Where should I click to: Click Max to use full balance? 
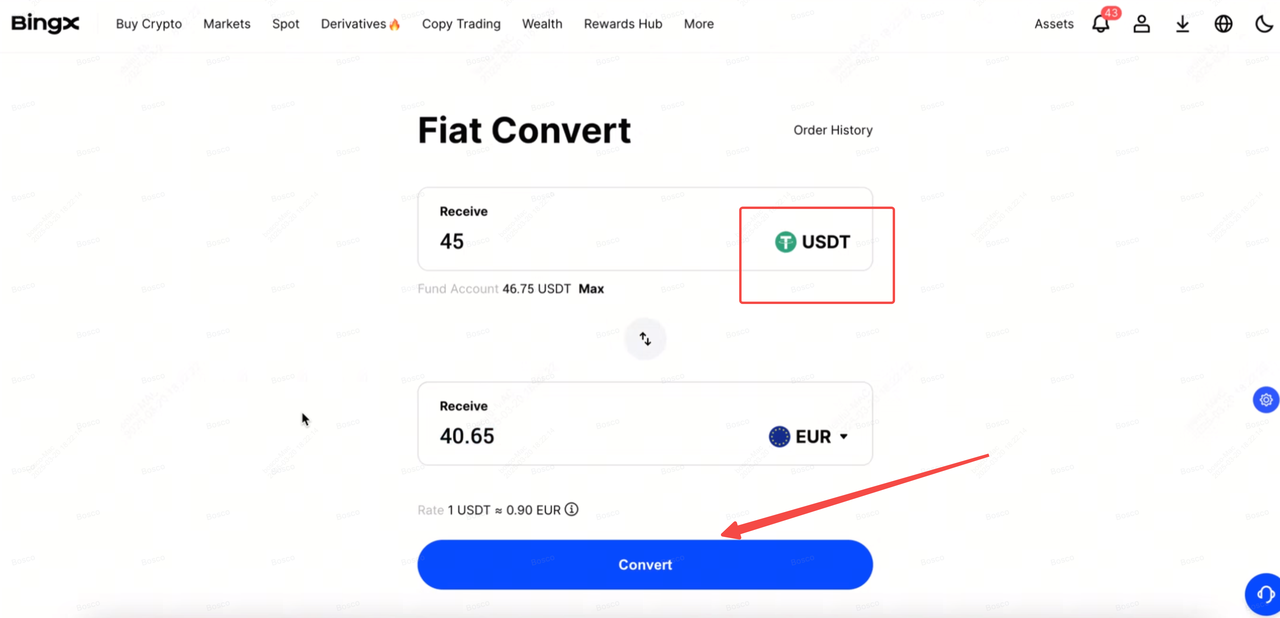(591, 289)
